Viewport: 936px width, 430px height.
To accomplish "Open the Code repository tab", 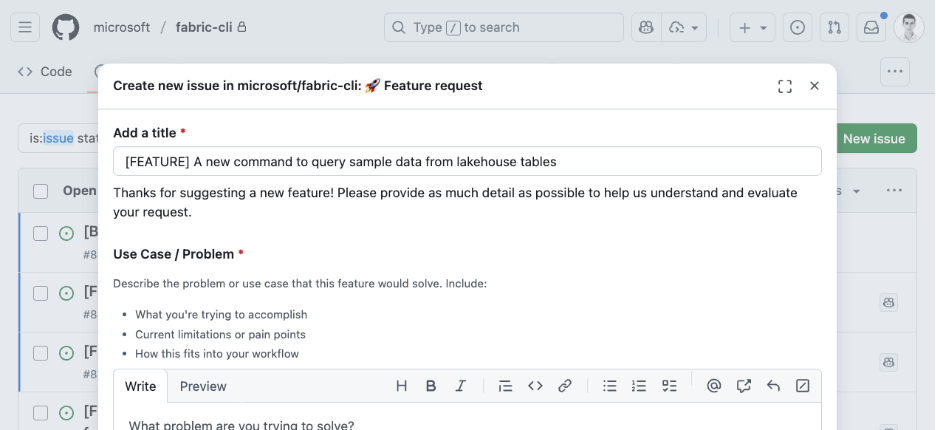I will [x=45, y=71].
